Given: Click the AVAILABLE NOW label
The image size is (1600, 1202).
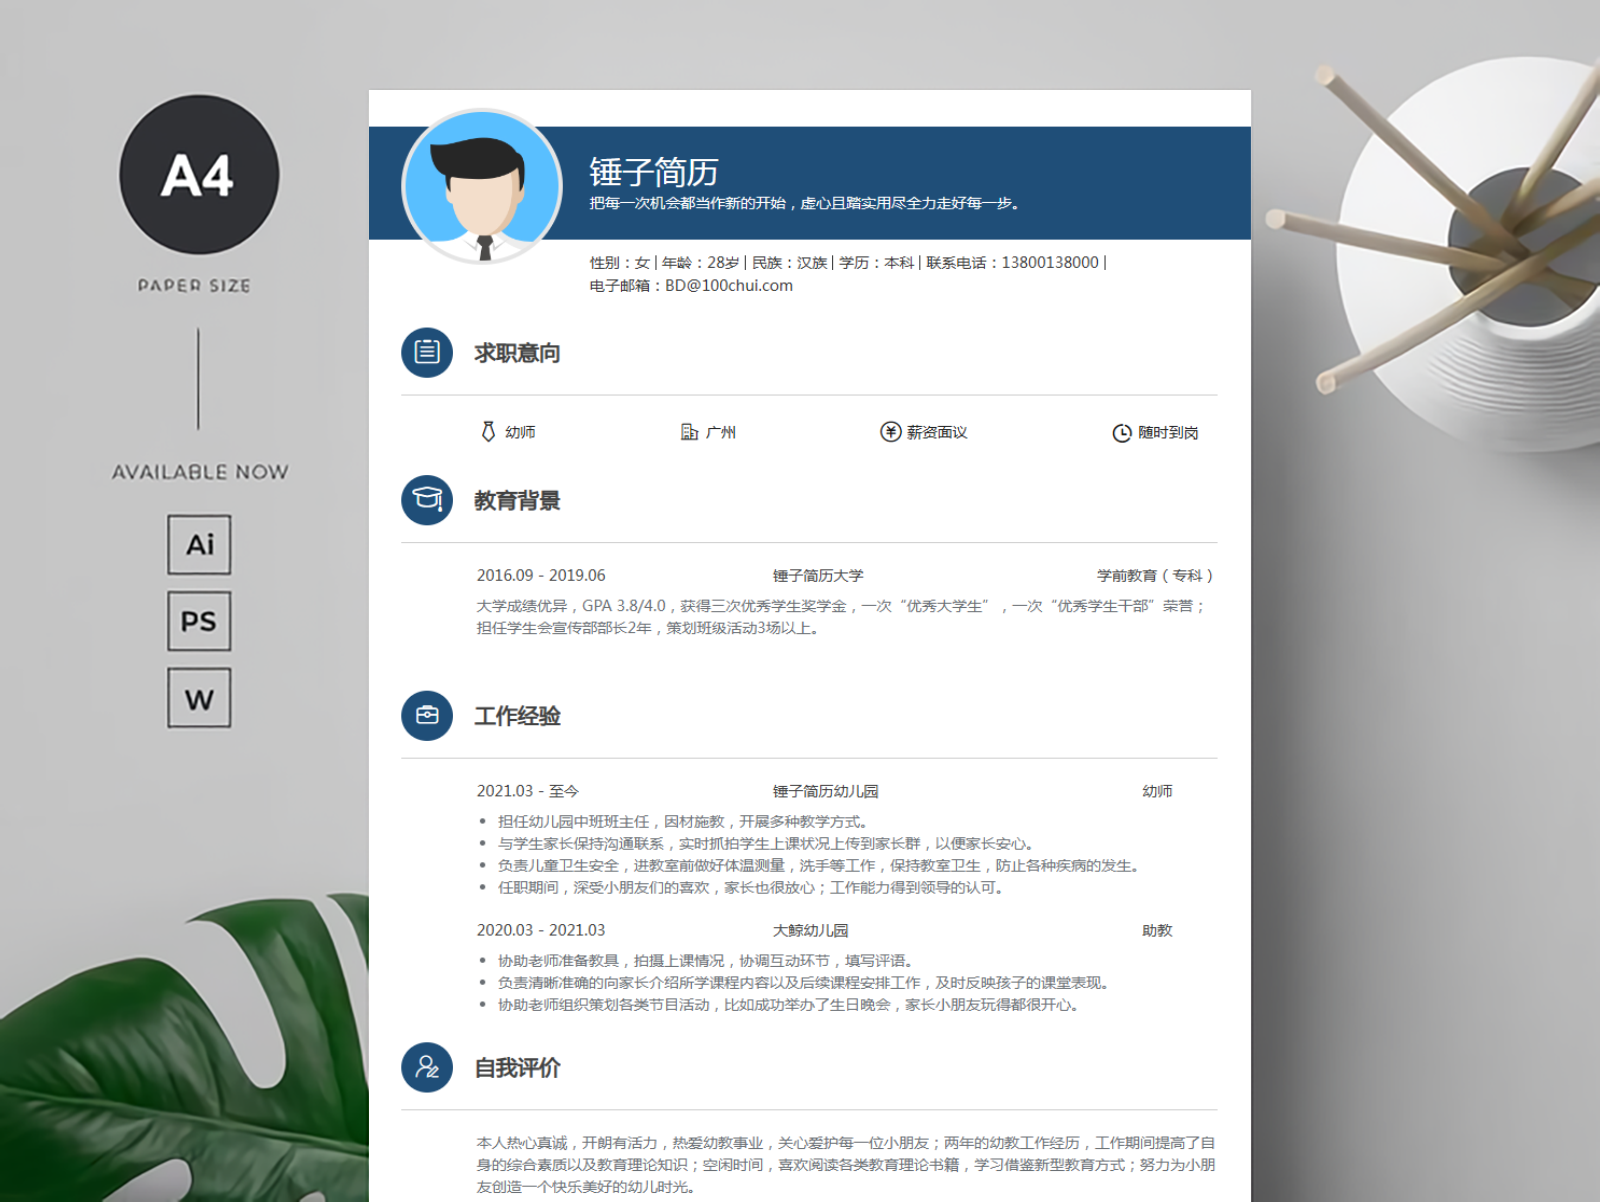Looking at the screenshot, I should click(200, 472).
